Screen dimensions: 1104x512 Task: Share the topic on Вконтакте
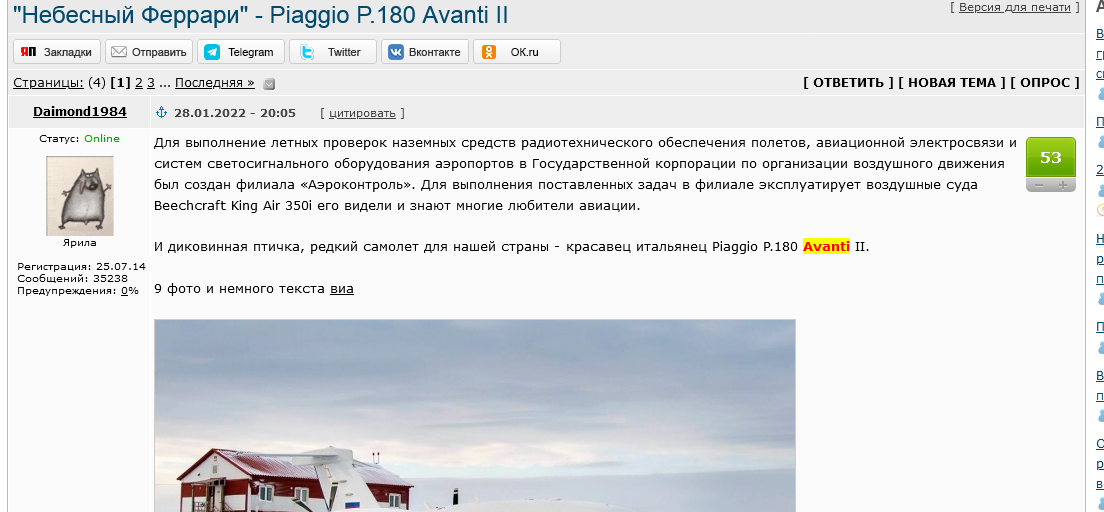point(425,51)
